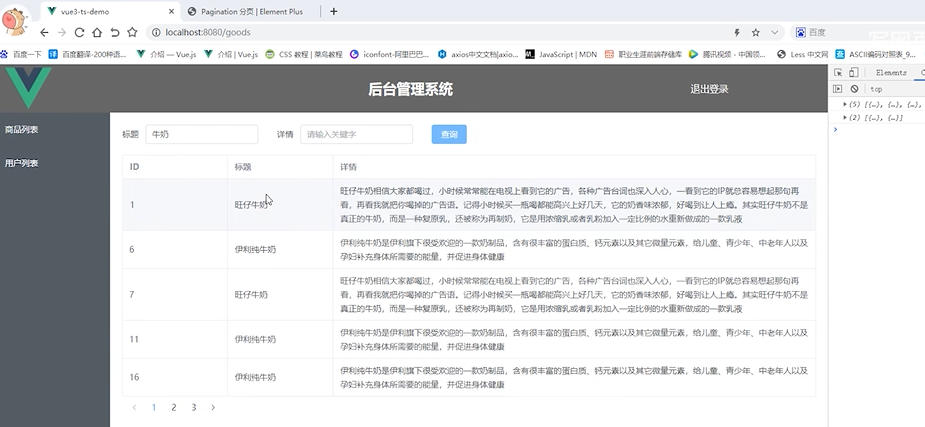
Task: Show the console sidebar icon in DevTools
Action: coord(838,89)
